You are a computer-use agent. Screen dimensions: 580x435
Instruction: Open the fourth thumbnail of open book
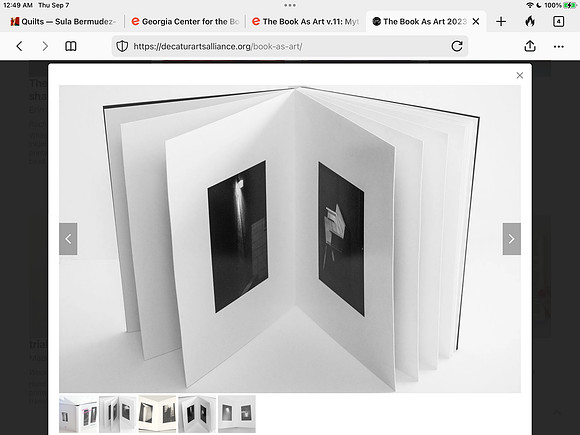coord(197,414)
